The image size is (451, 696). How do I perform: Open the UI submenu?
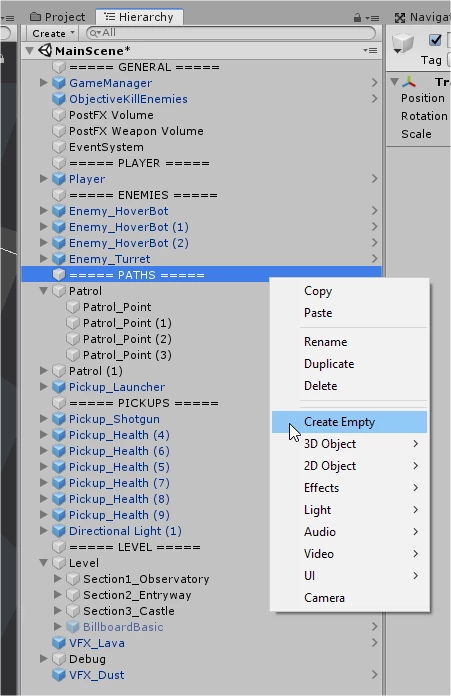(349, 576)
